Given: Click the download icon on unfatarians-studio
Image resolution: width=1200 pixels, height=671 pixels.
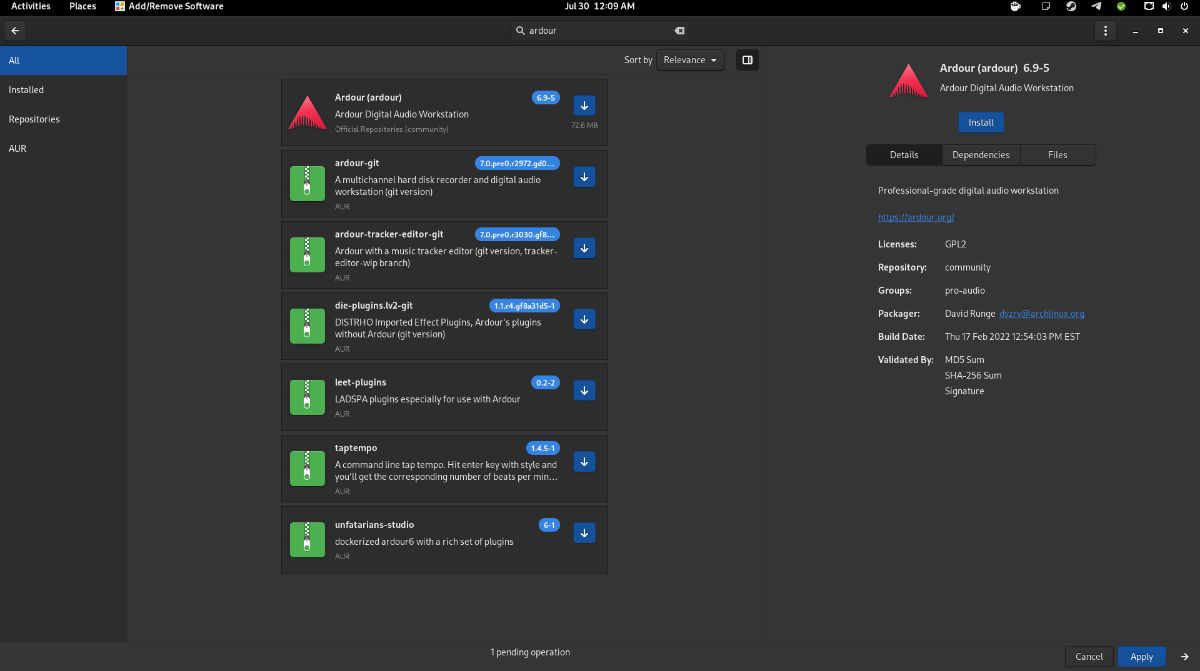Looking at the screenshot, I should 584,533.
